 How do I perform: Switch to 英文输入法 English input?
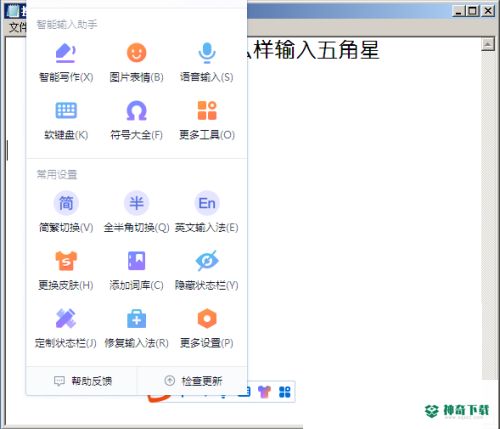coord(207,212)
